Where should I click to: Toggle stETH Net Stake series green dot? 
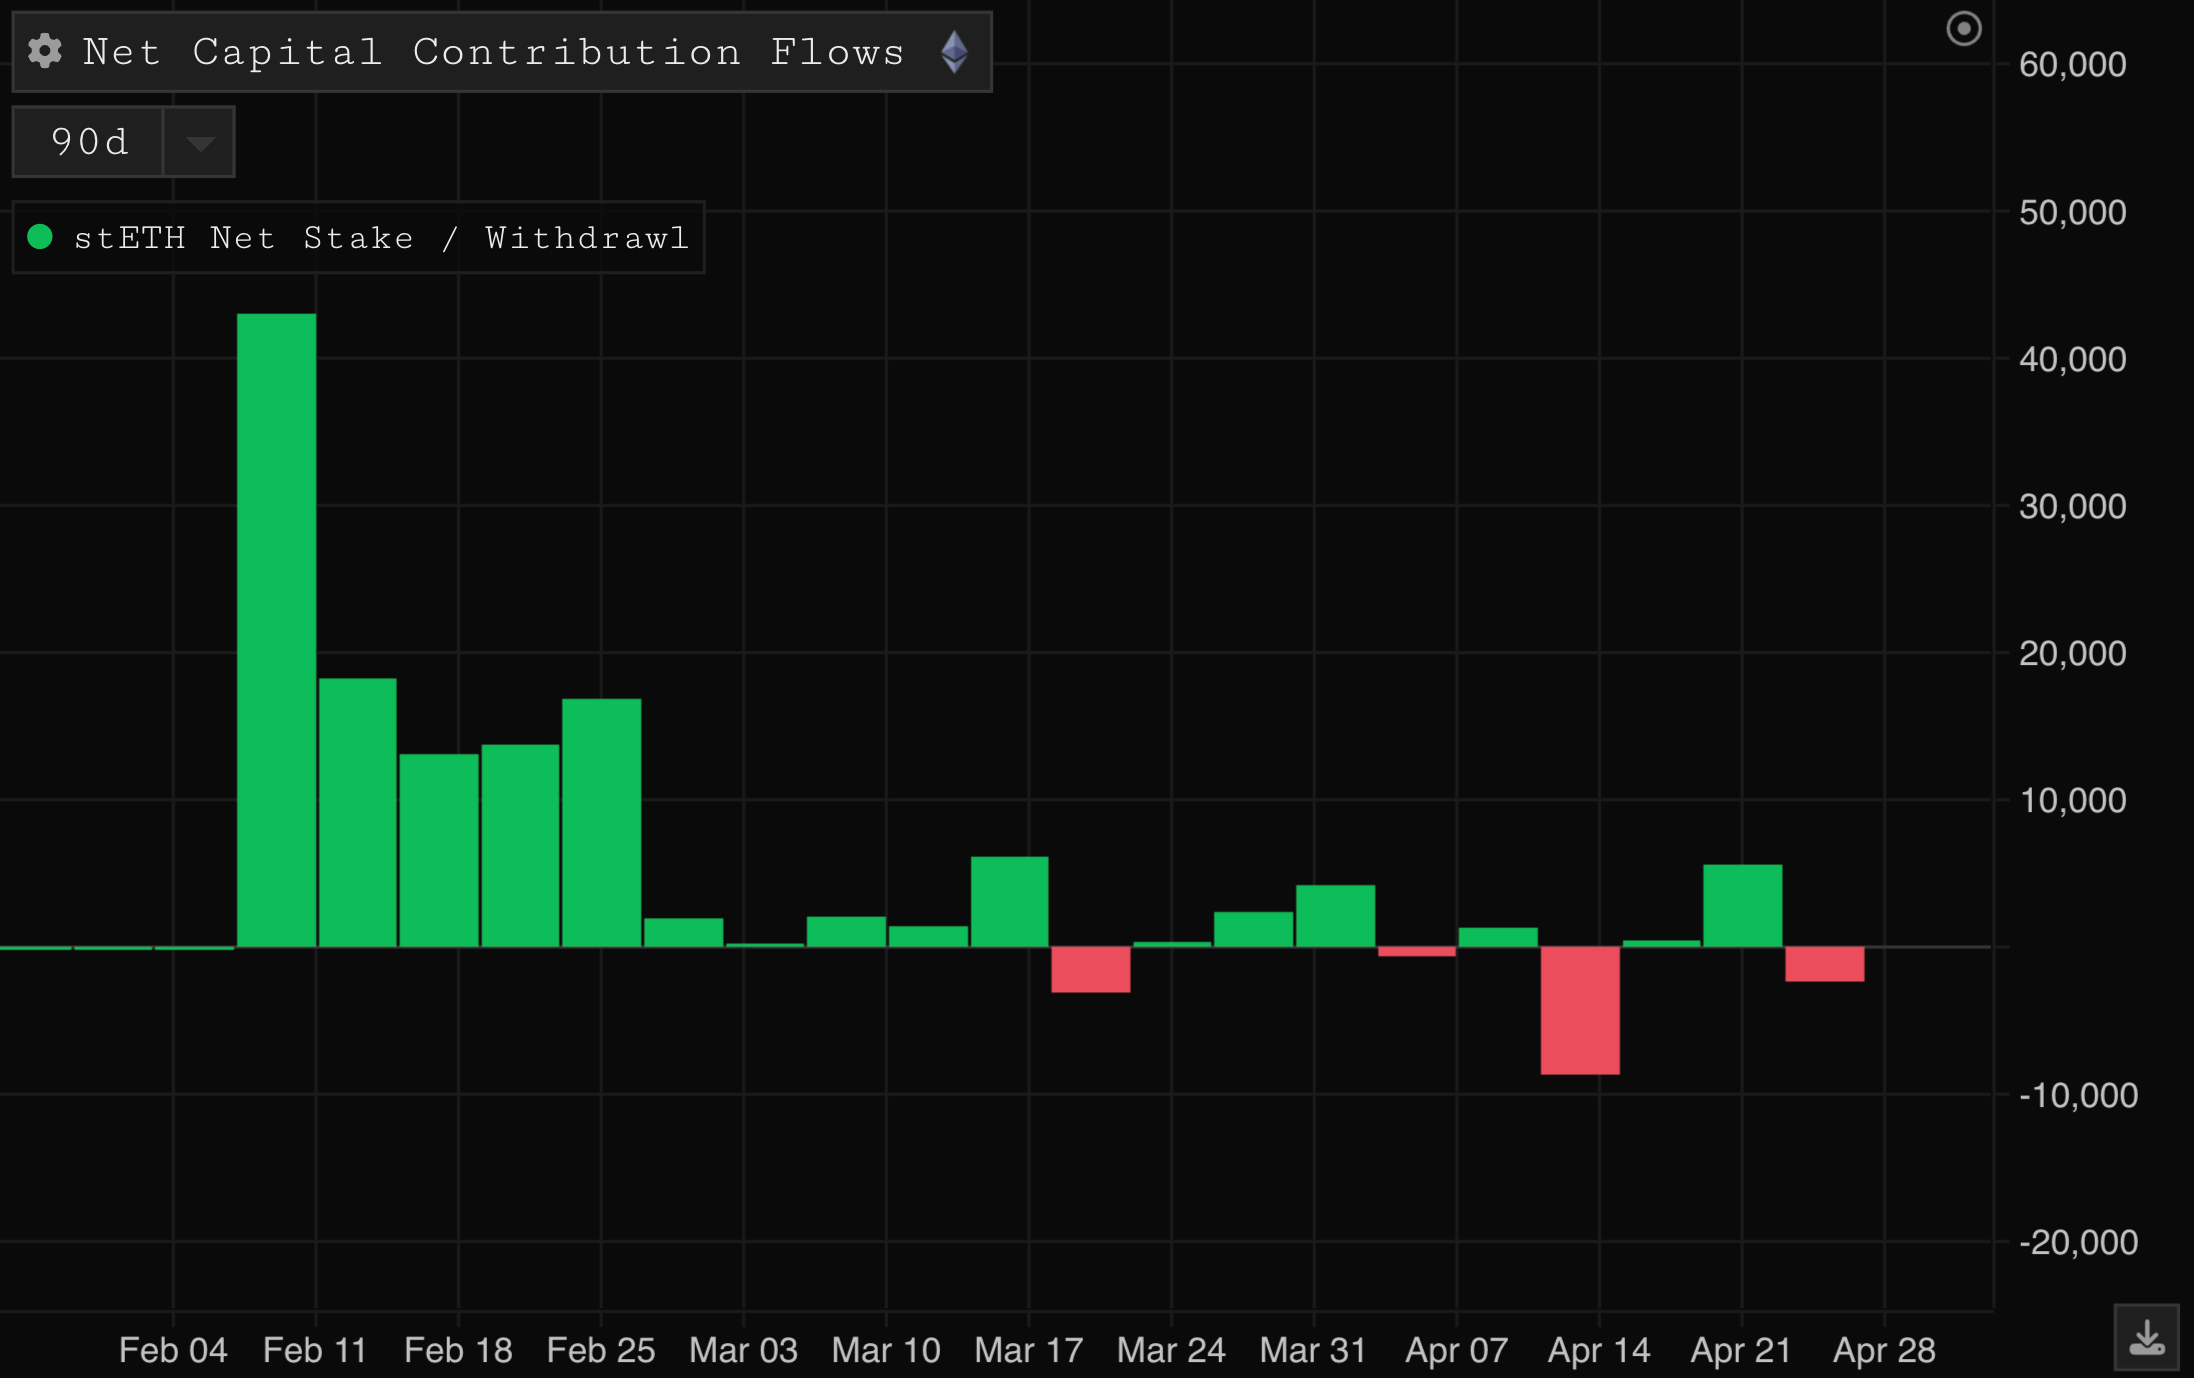pos(41,237)
